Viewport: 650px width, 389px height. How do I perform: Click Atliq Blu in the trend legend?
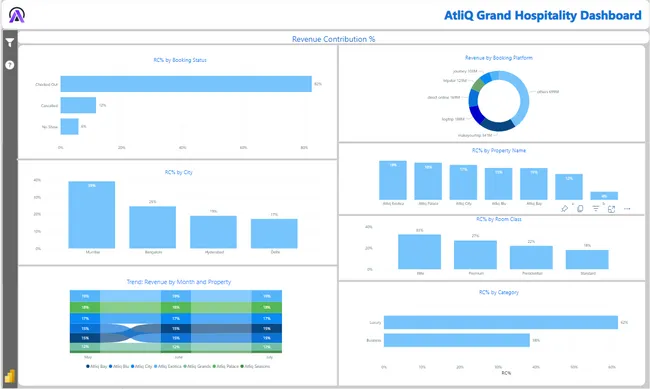[x=119, y=366]
